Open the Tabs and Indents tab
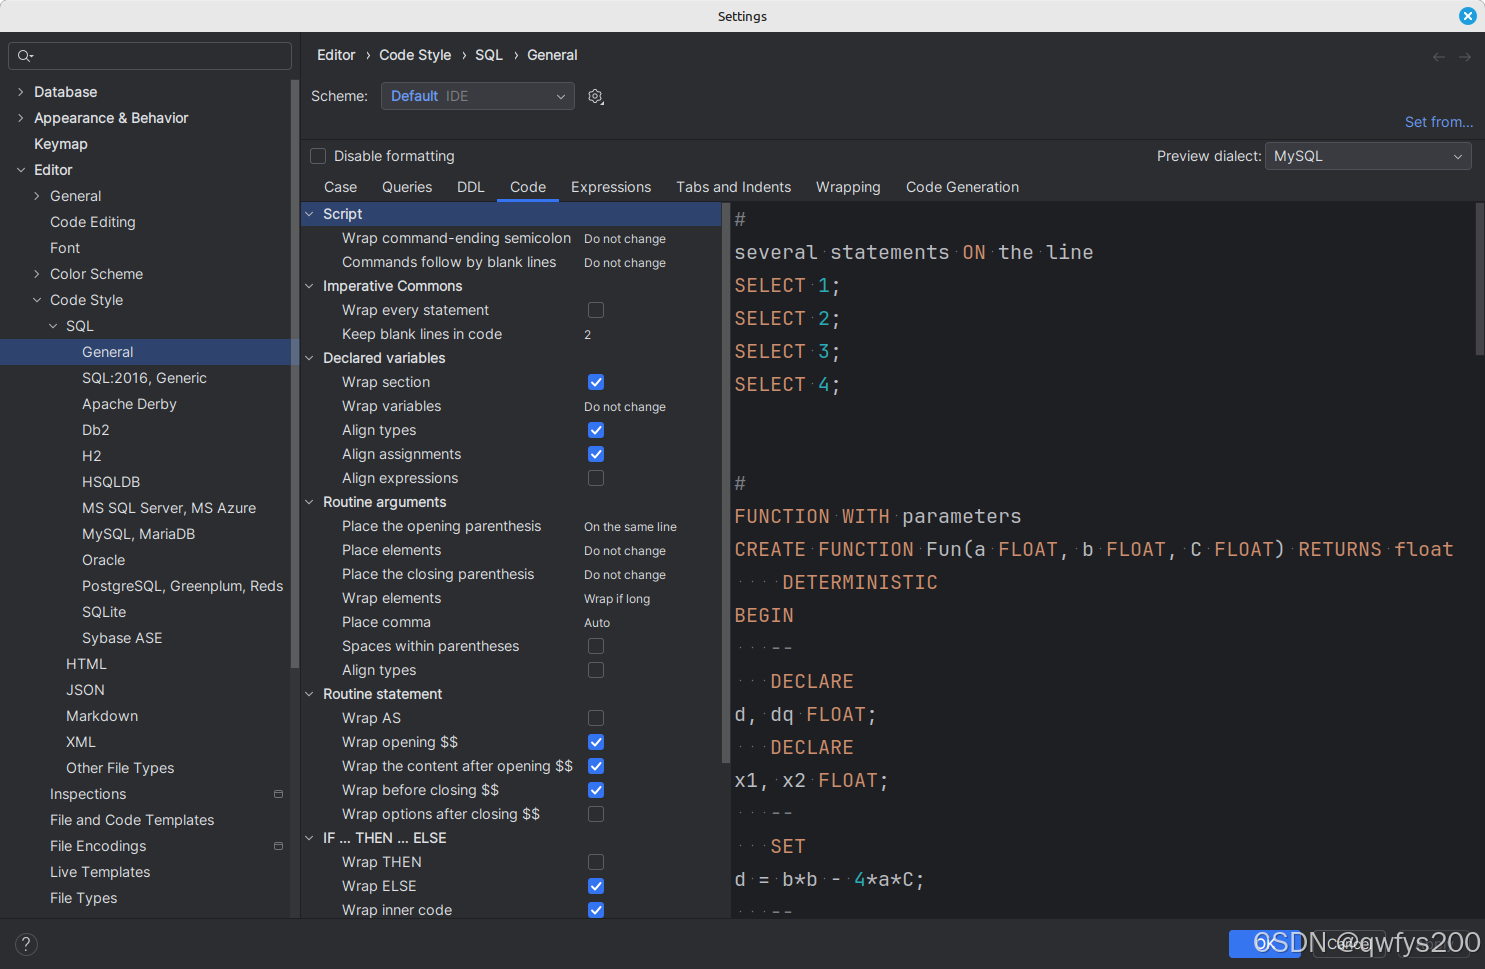 733,187
